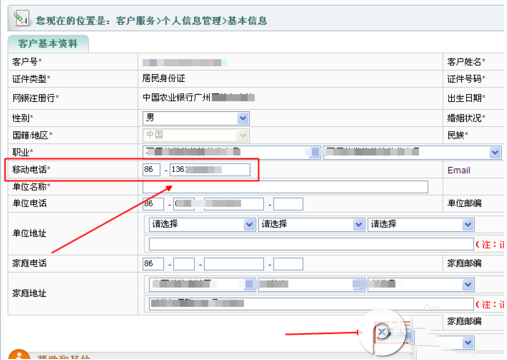Click the 民族 label
This screenshot has height=360, width=507.
point(457,135)
